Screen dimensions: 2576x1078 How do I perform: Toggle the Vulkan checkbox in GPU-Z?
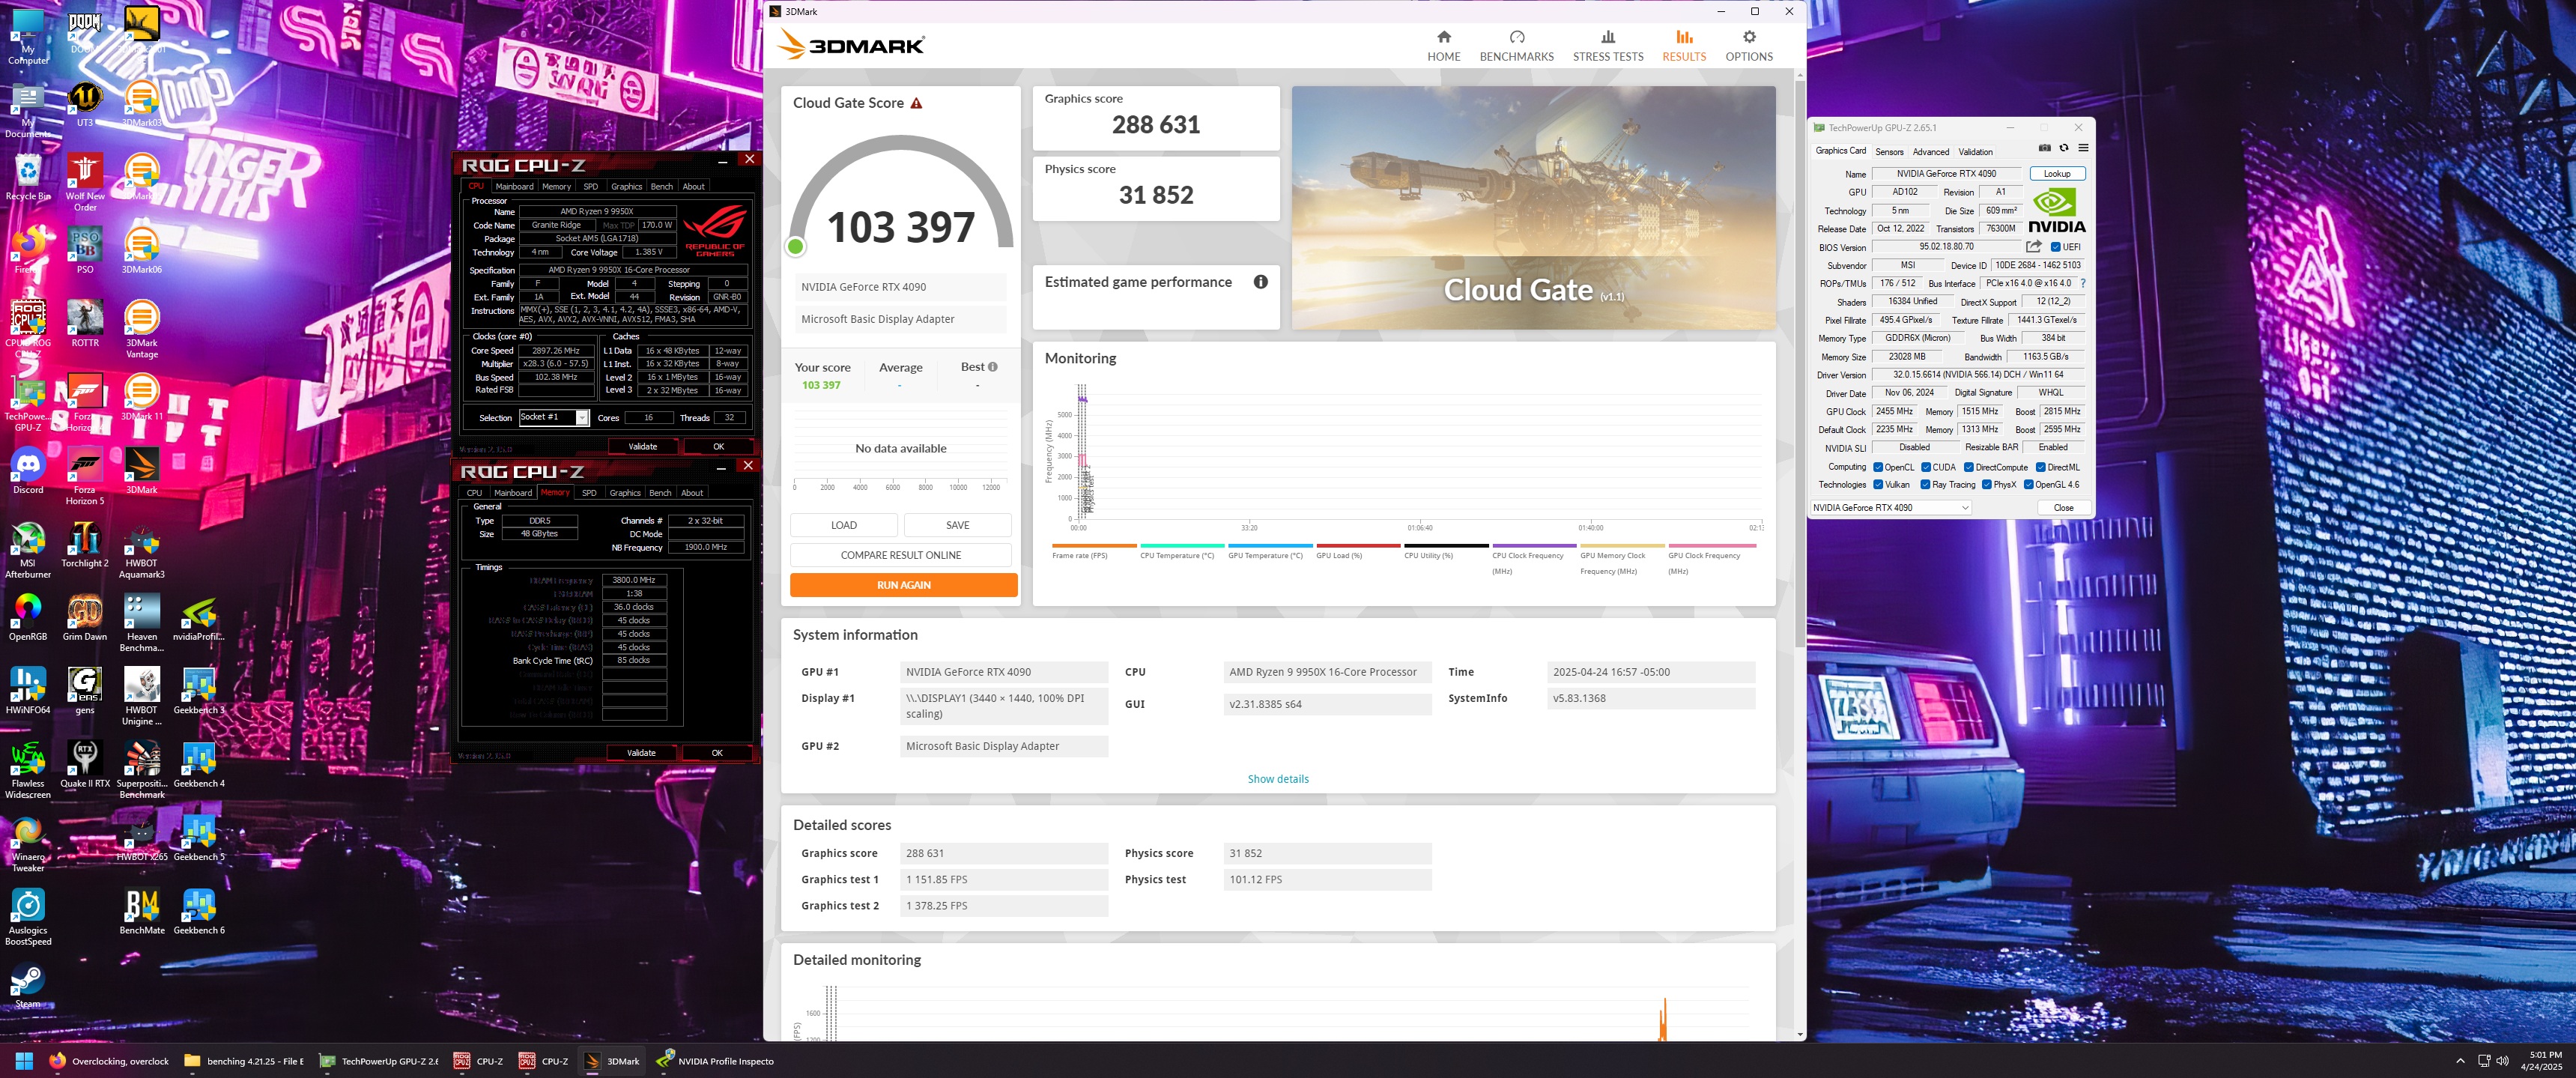pos(1878,485)
